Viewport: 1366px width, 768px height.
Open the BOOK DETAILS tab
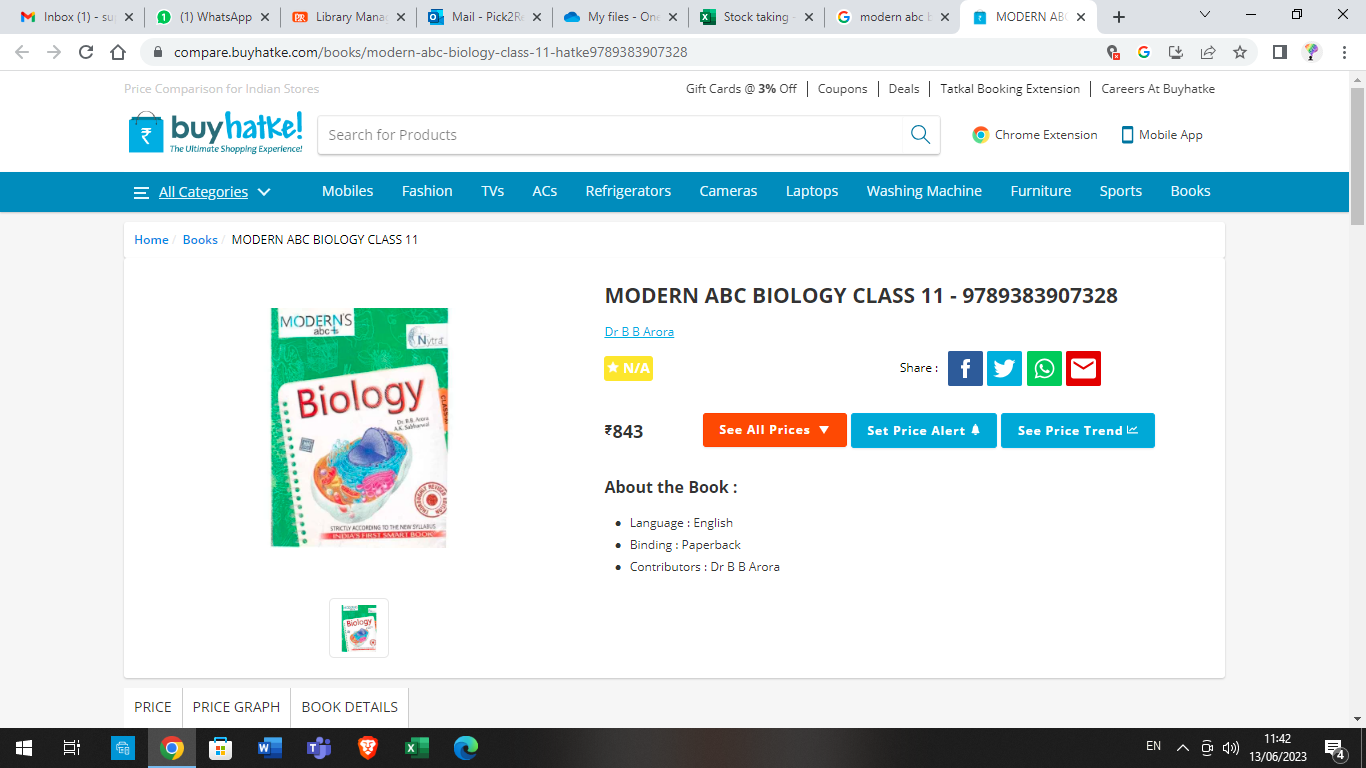pos(350,707)
